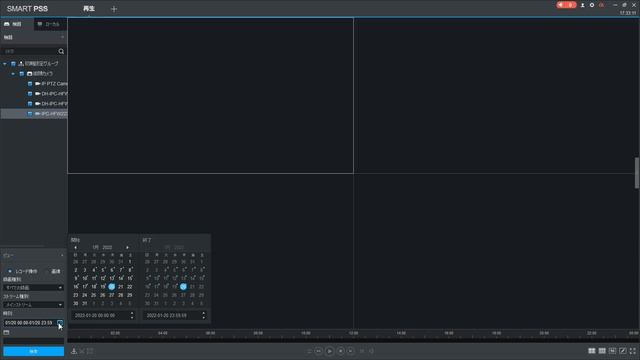Click the blue search button

[x=33, y=351]
